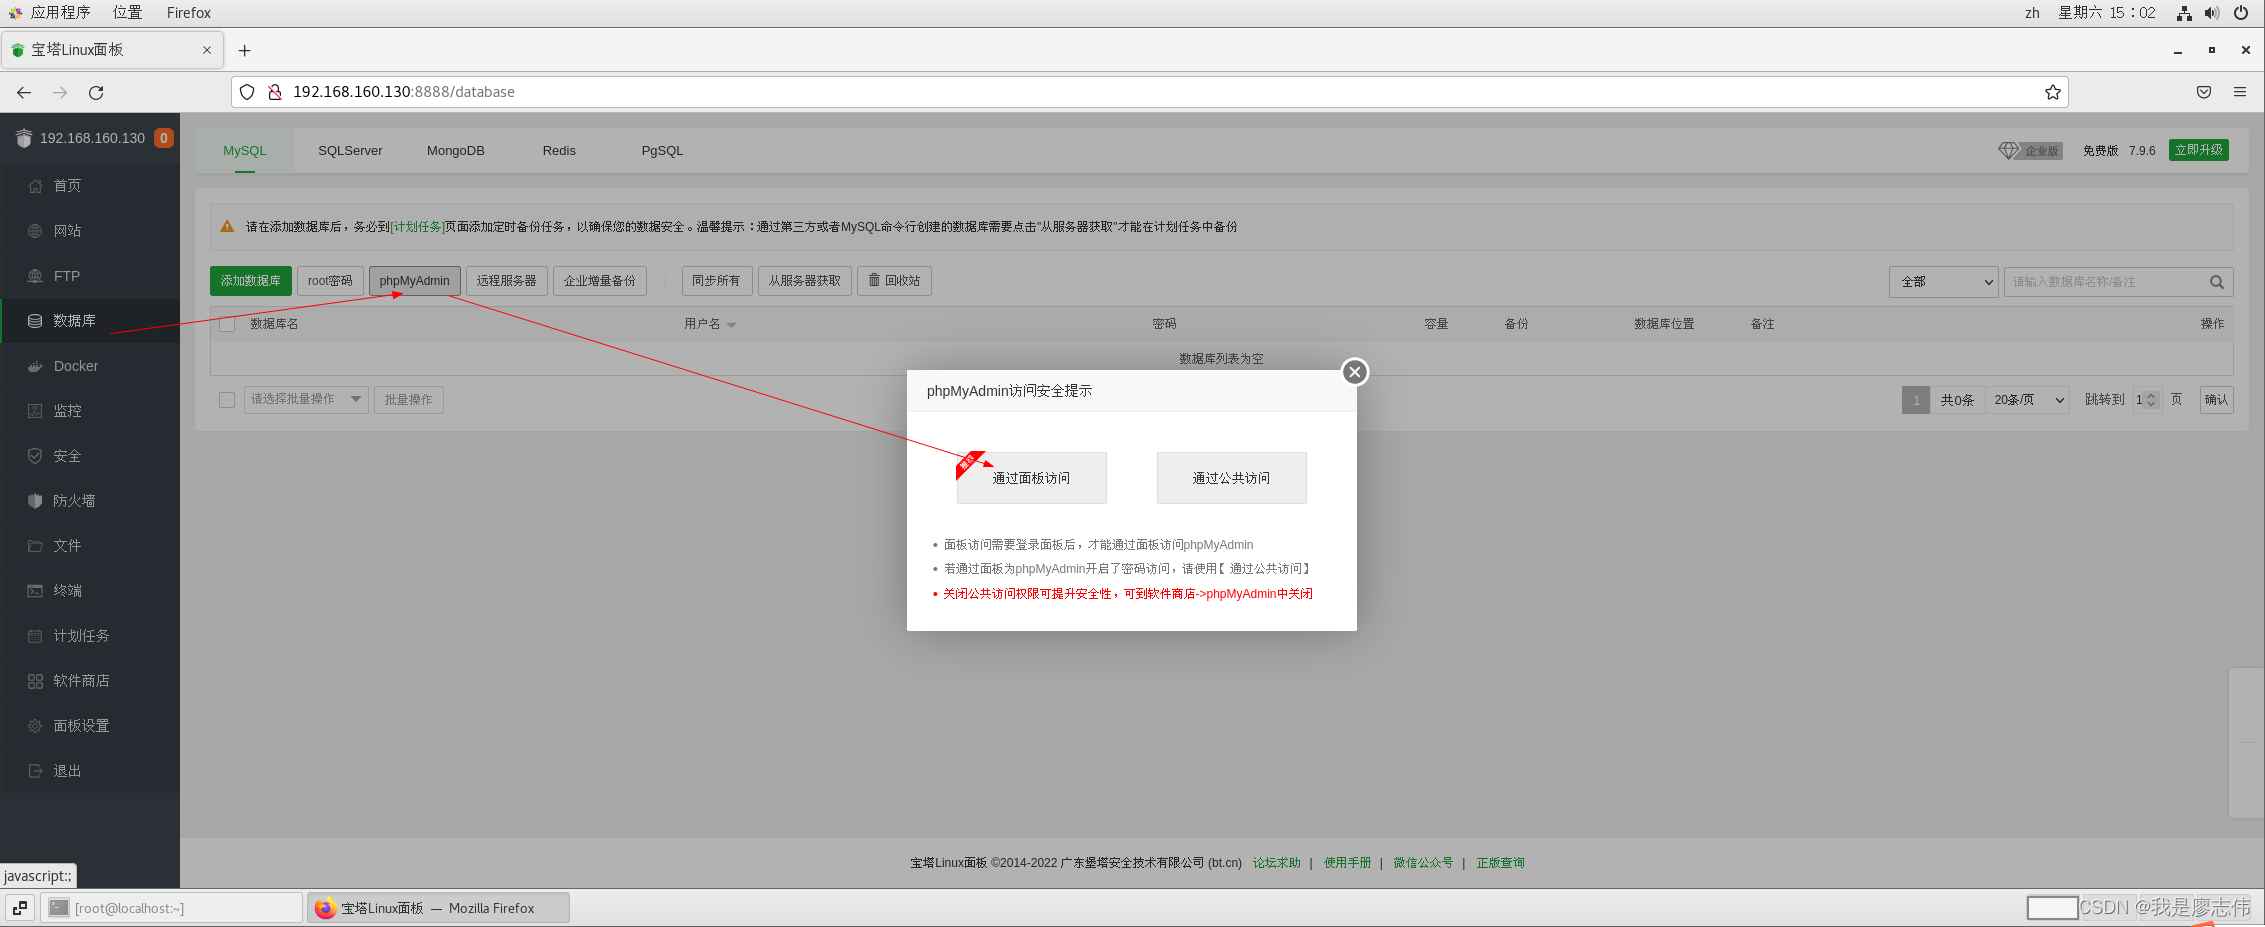Screen dimensions: 2265x927
Task: Open the 监控 monitoring sidebar item
Action: pos(90,411)
